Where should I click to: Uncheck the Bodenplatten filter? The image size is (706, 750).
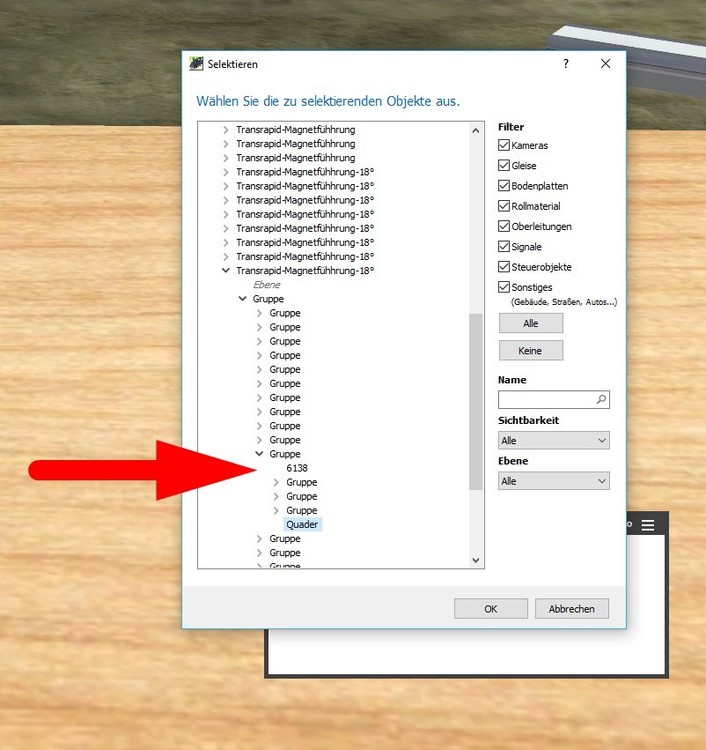tap(504, 186)
